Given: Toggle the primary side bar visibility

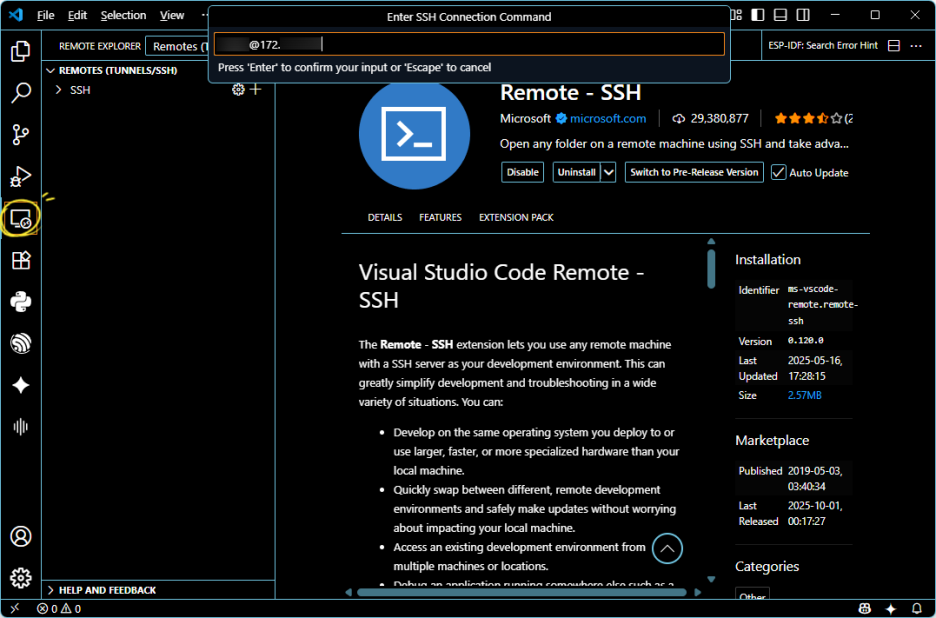Looking at the screenshot, I should (x=758, y=15).
